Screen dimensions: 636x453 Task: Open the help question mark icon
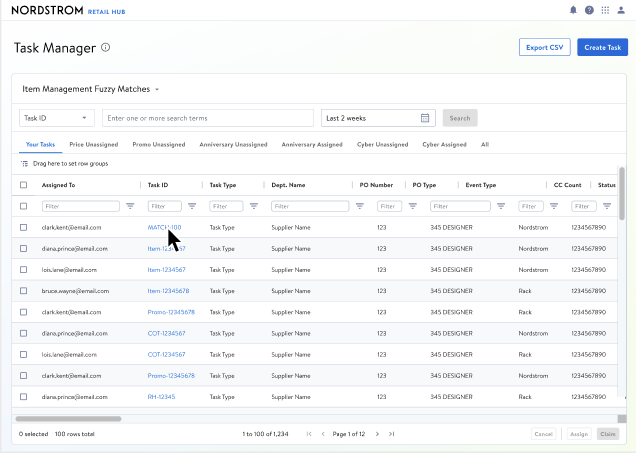click(589, 10)
